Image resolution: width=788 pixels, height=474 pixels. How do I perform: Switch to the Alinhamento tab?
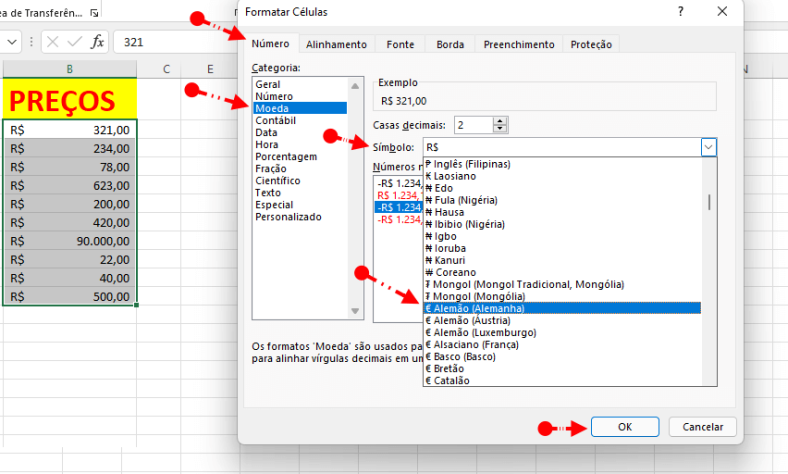(x=336, y=45)
